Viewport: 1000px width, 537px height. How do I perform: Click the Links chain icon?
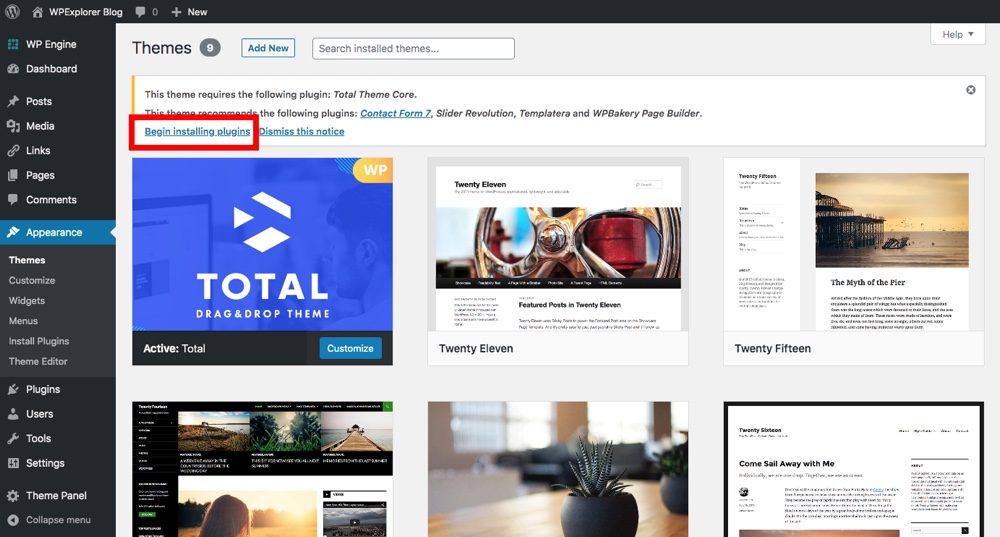pos(13,151)
